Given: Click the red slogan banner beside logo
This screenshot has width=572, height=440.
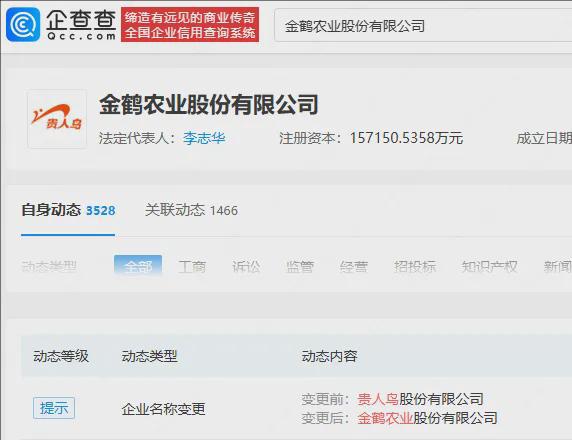Looking at the screenshot, I should pyautogui.click(x=190, y=24).
